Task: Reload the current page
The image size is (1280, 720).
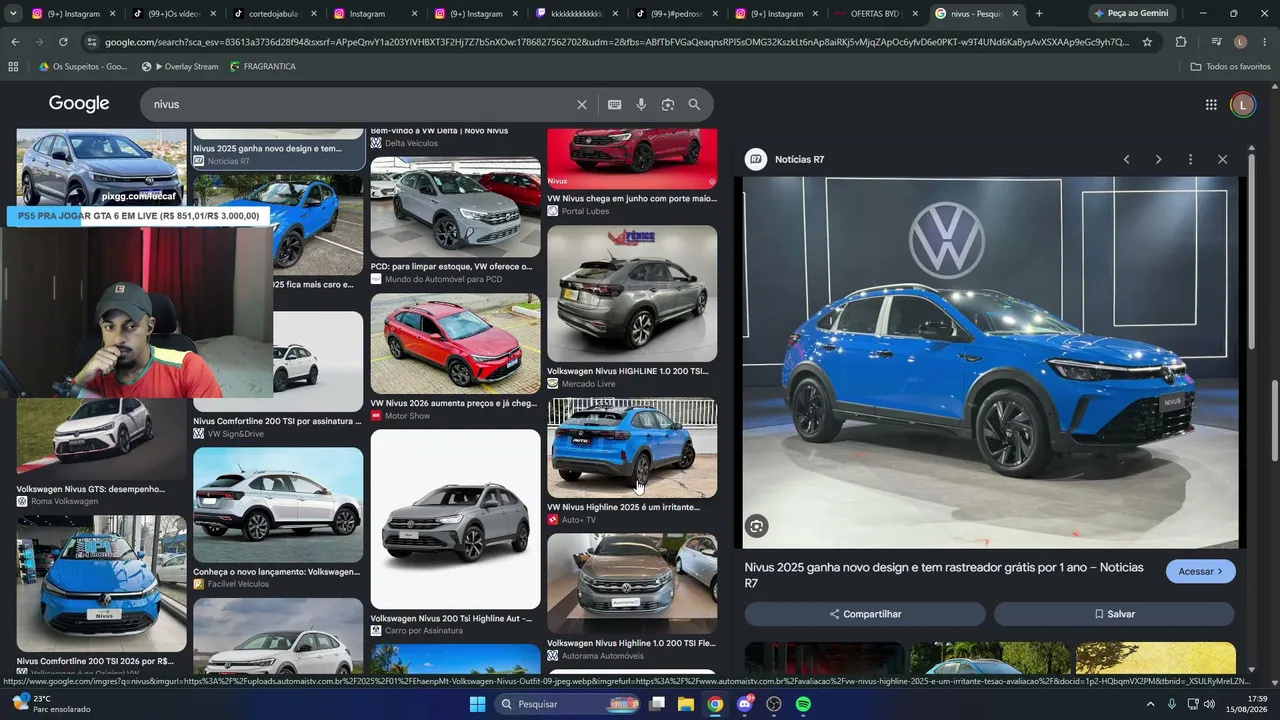Action: pyautogui.click(x=63, y=42)
